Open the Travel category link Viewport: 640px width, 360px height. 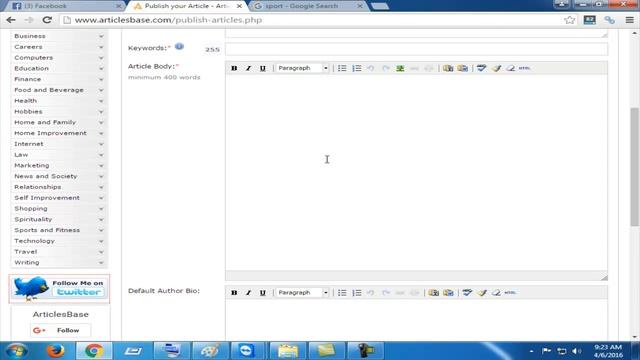pyautogui.click(x=25, y=251)
